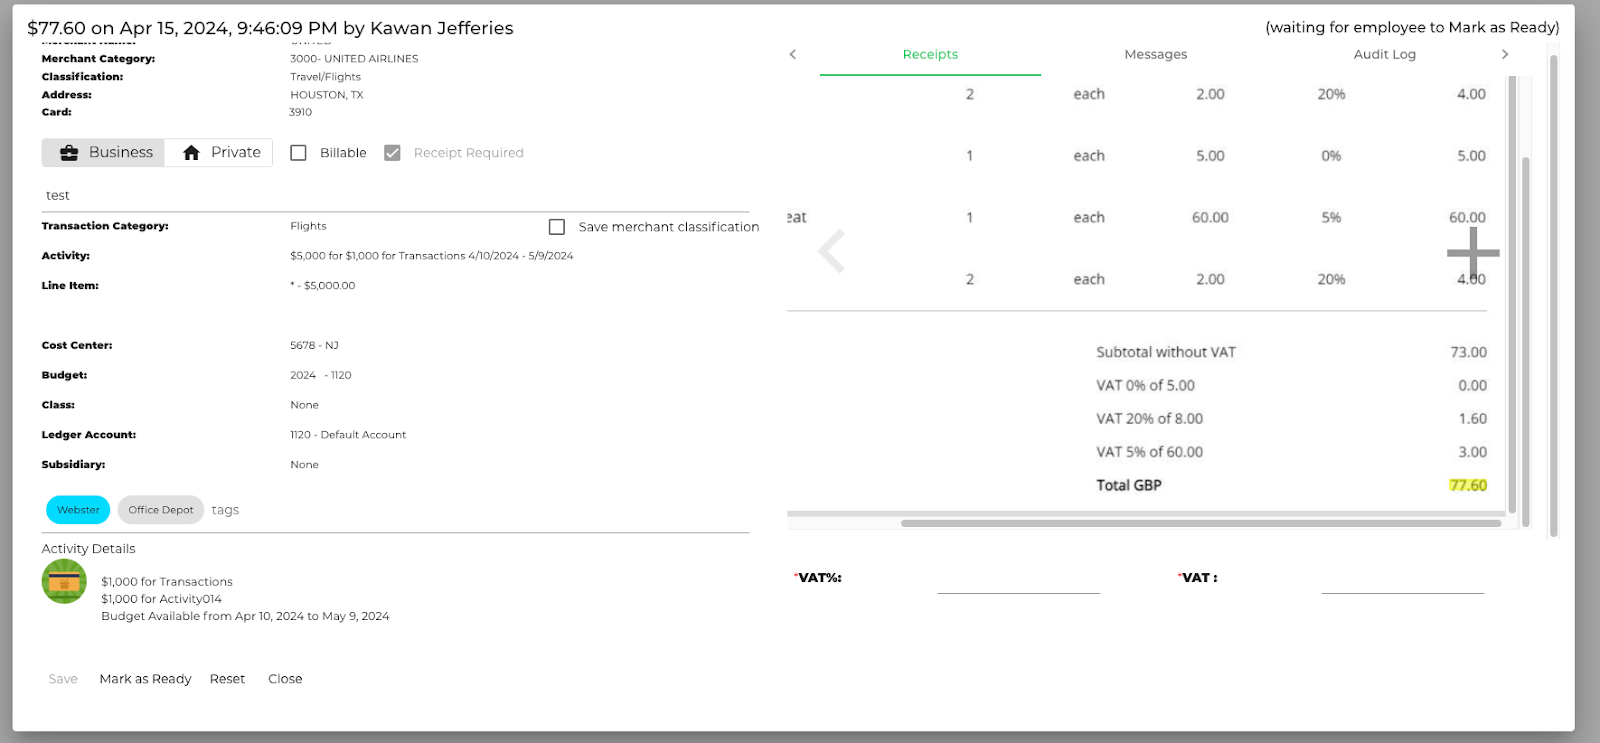This screenshot has width=1600, height=743.
Task: Select the Private expense type
Action: (x=219, y=153)
